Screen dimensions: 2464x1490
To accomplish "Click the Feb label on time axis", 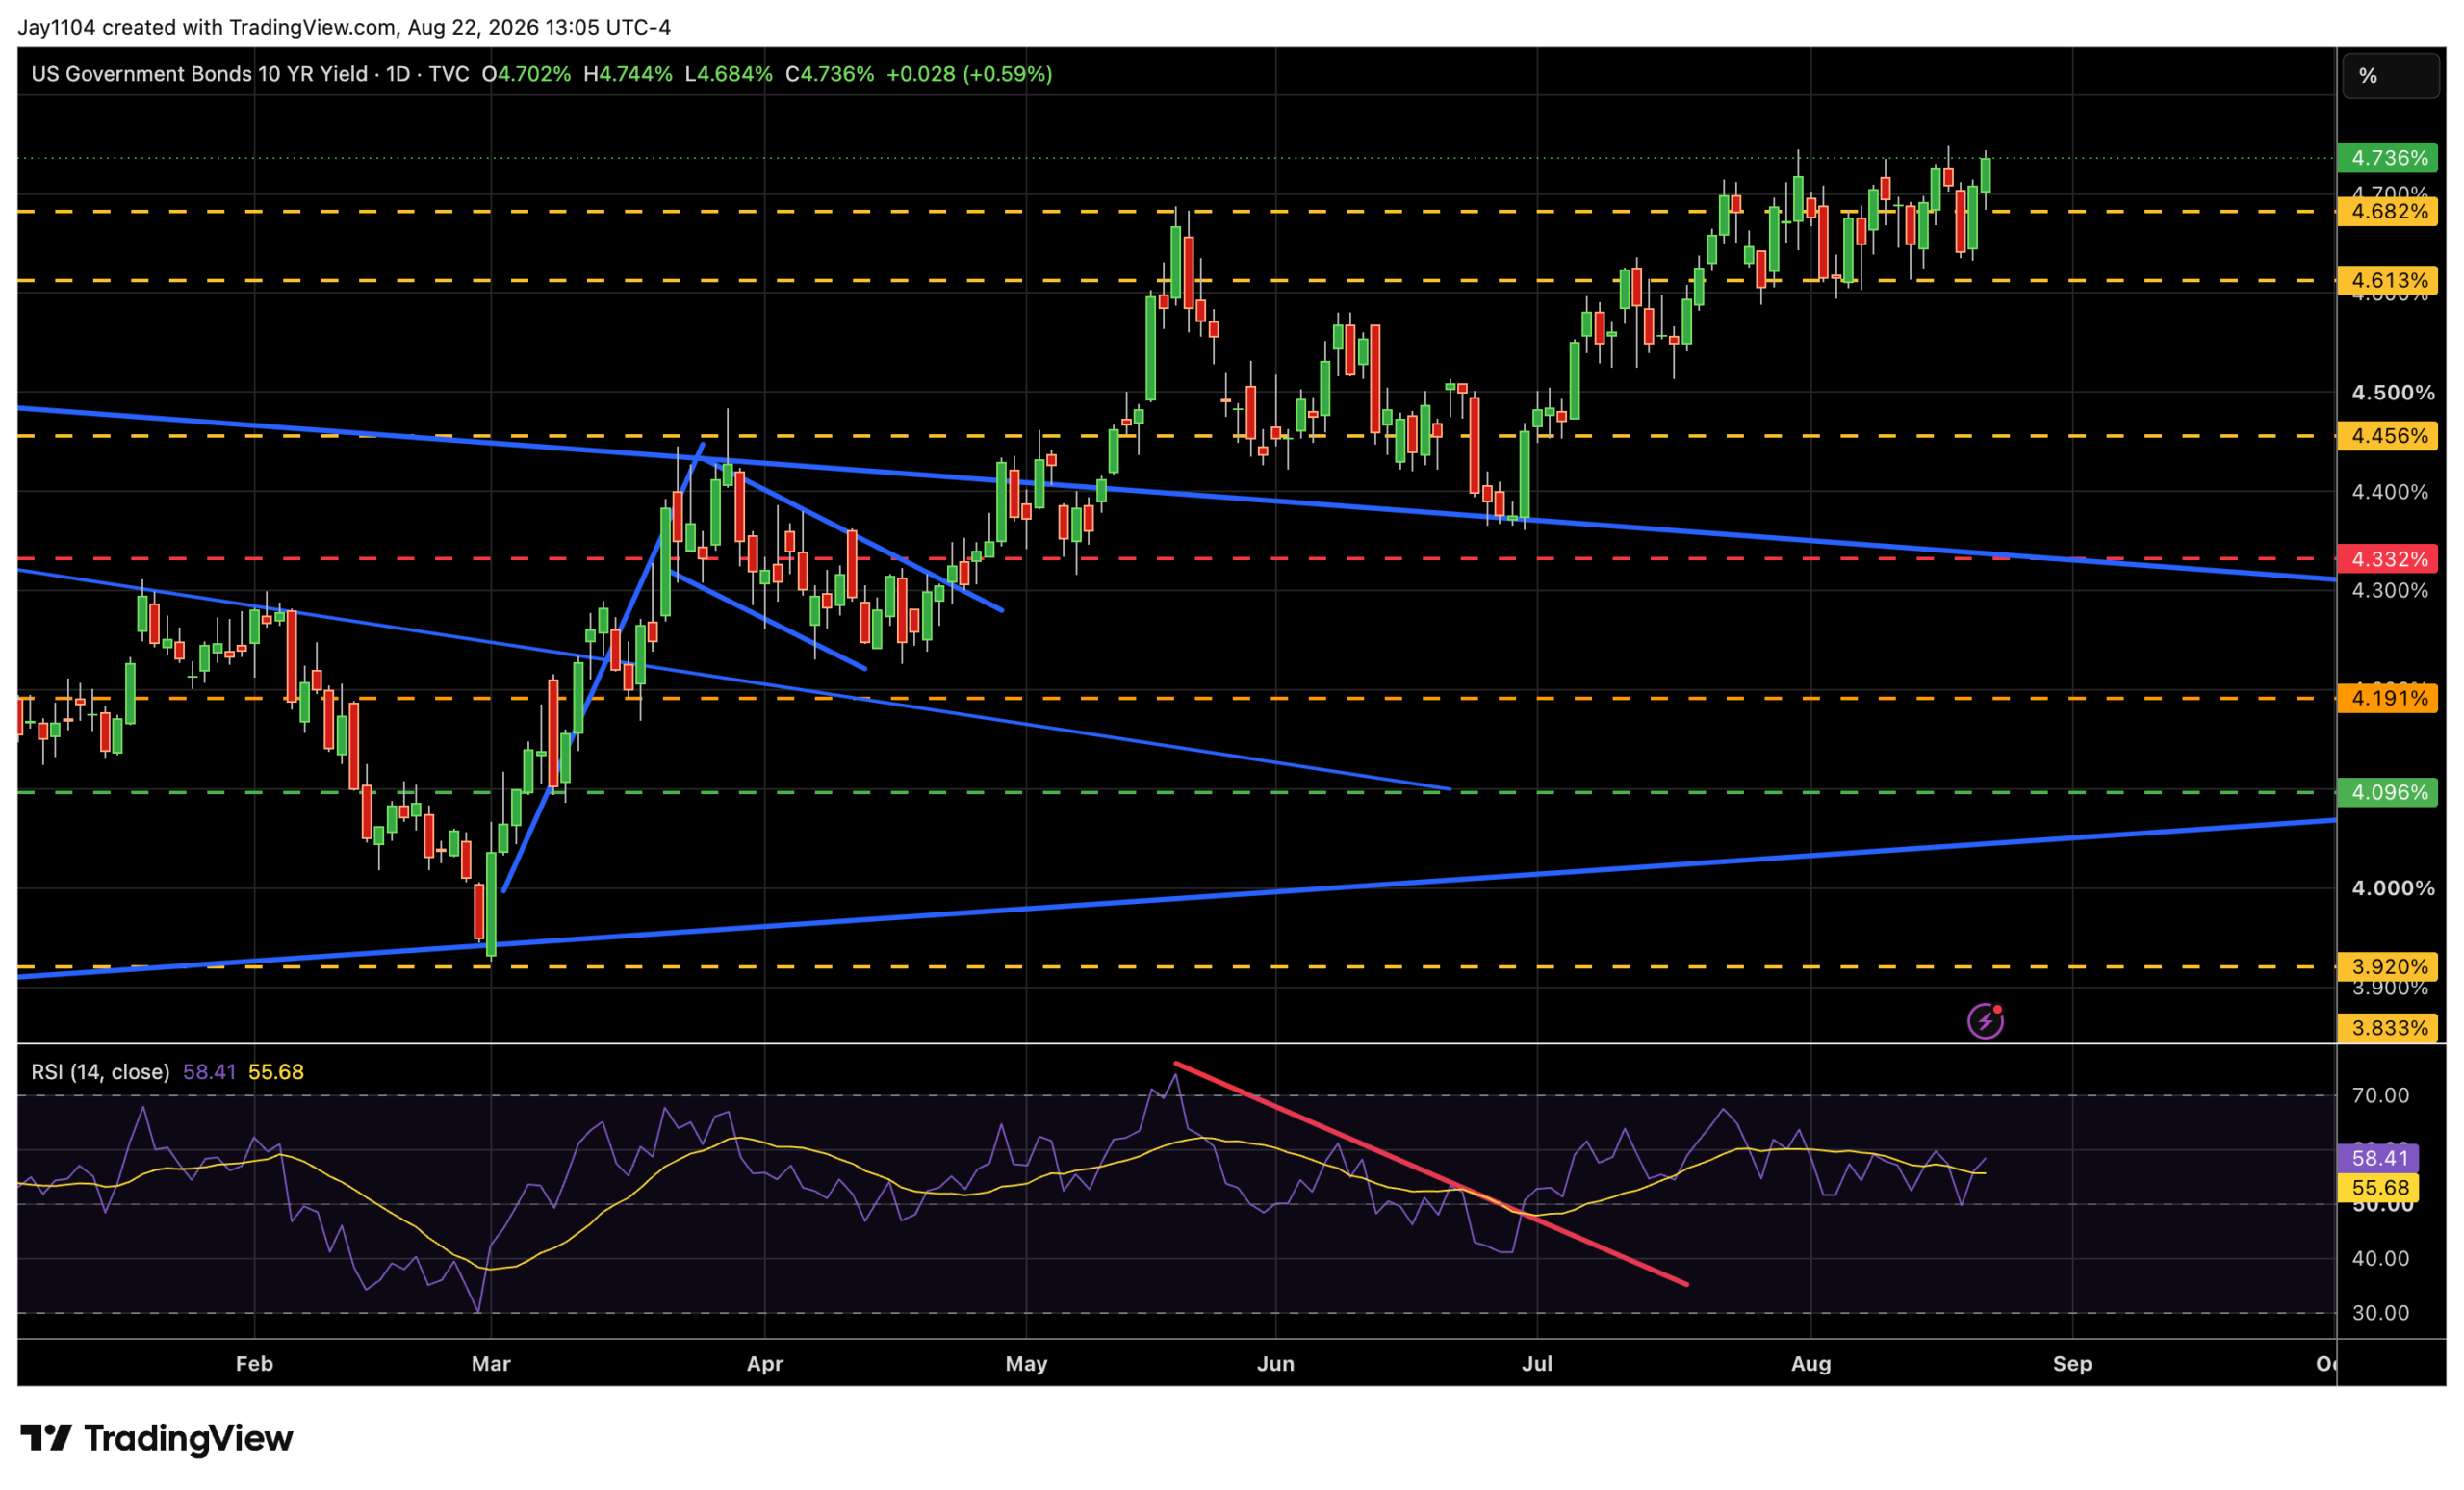I will [x=254, y=1364].
